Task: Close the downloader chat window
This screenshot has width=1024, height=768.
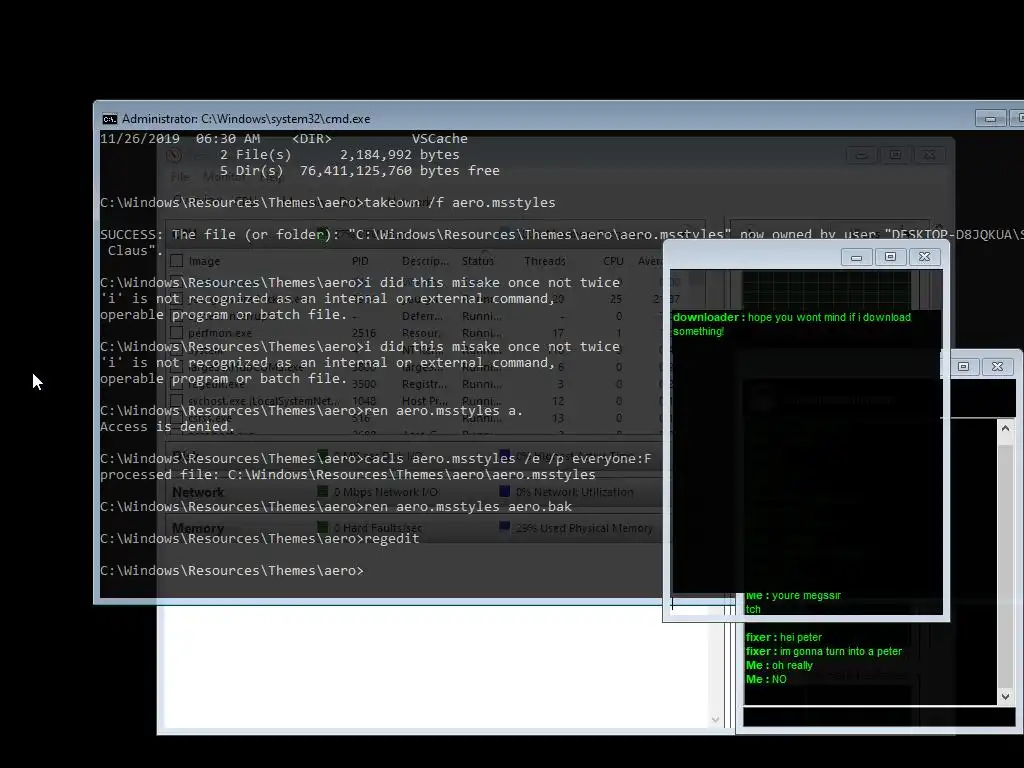Action: [924, 257]
